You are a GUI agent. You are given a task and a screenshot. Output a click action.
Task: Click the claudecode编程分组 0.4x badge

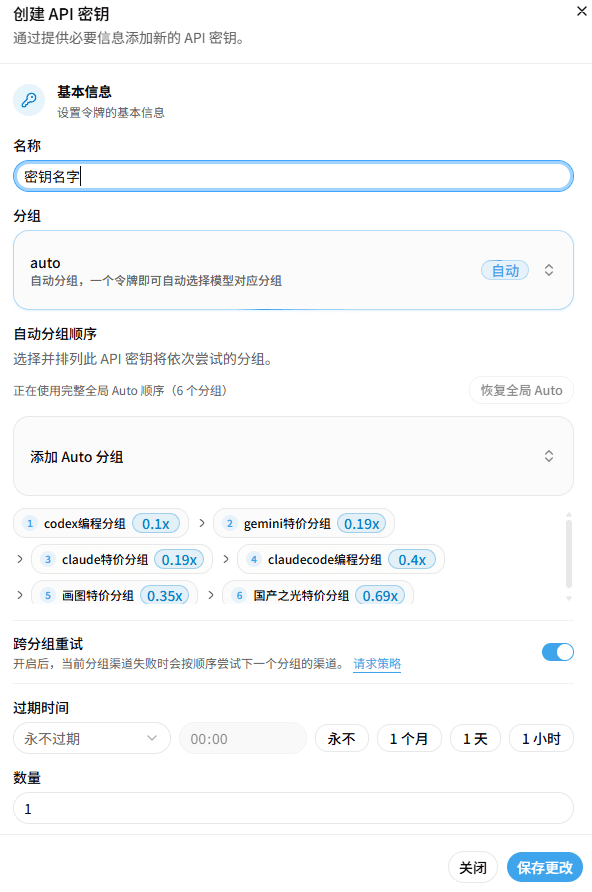pyautogui.click(x=412, y=560)
